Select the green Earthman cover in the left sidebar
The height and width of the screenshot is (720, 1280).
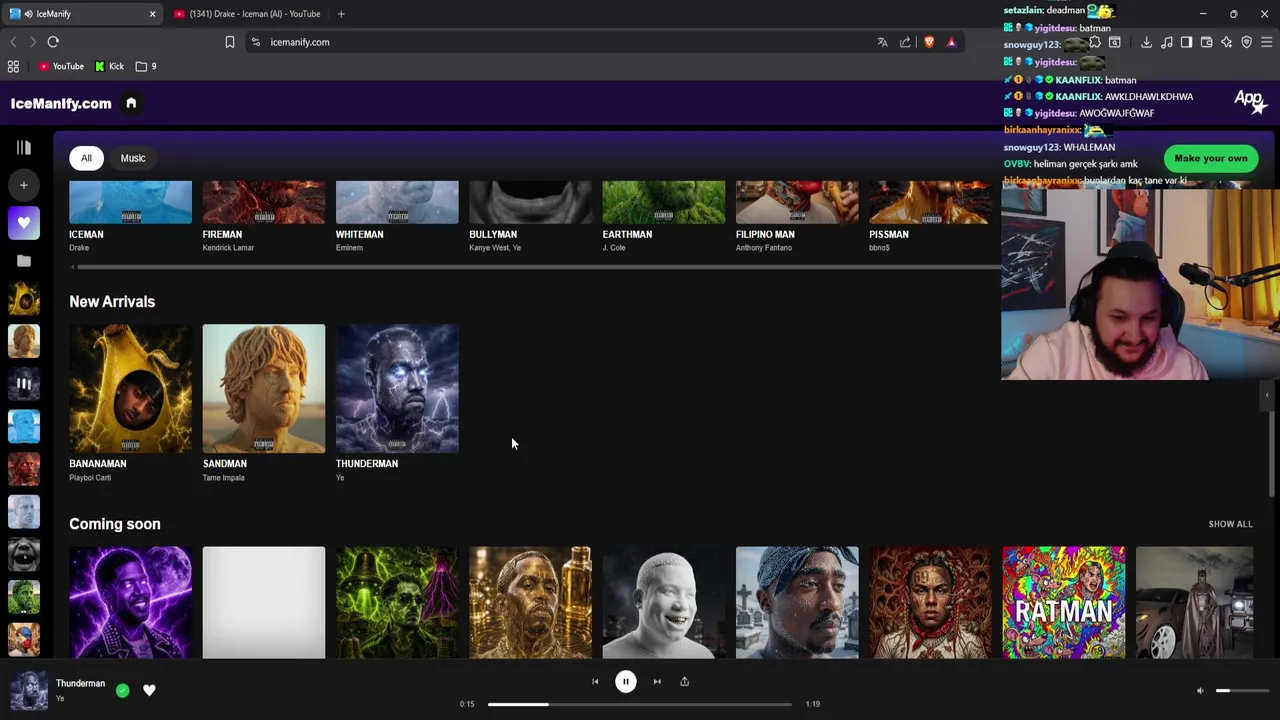click(x=24, y=597)
